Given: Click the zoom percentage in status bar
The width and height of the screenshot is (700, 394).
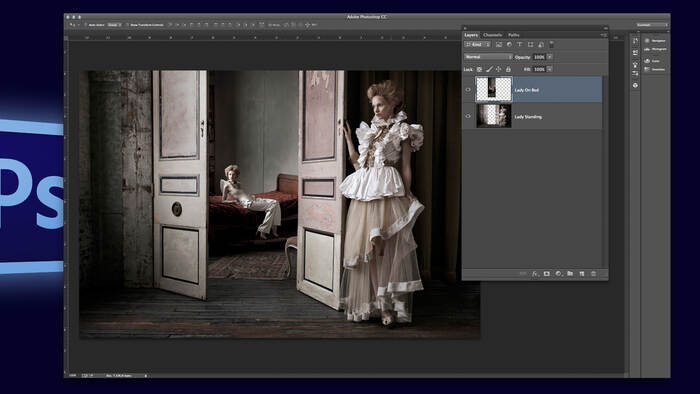Looking at the screenshot, I should 73,376.
